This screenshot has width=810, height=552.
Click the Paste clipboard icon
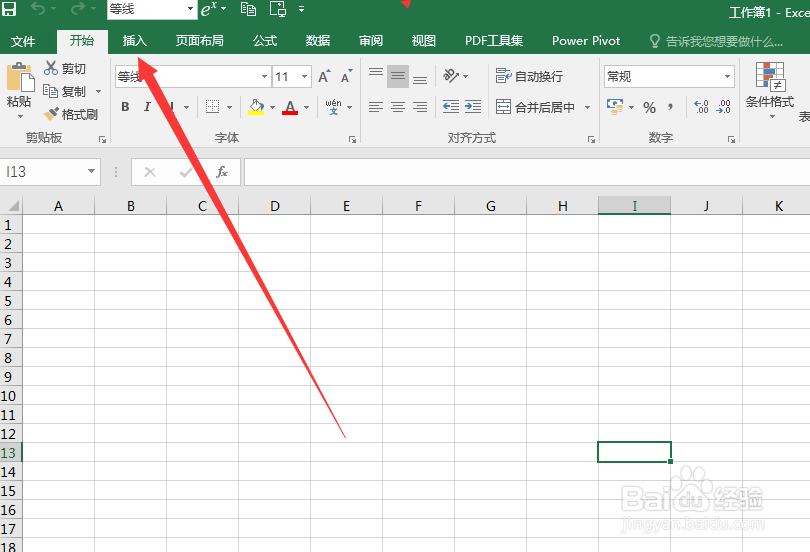[x=20, y=78]
